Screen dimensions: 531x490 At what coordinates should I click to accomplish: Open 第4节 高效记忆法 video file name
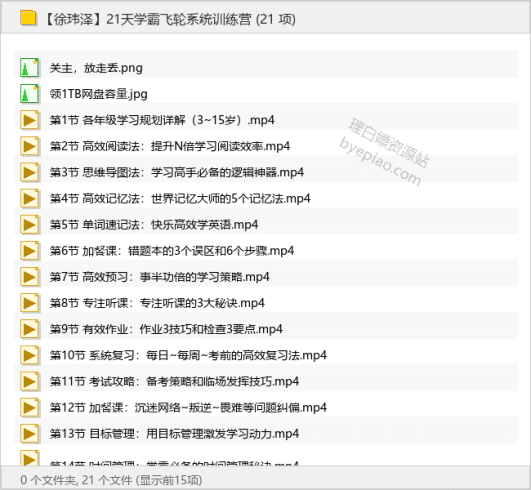point(180,198)
